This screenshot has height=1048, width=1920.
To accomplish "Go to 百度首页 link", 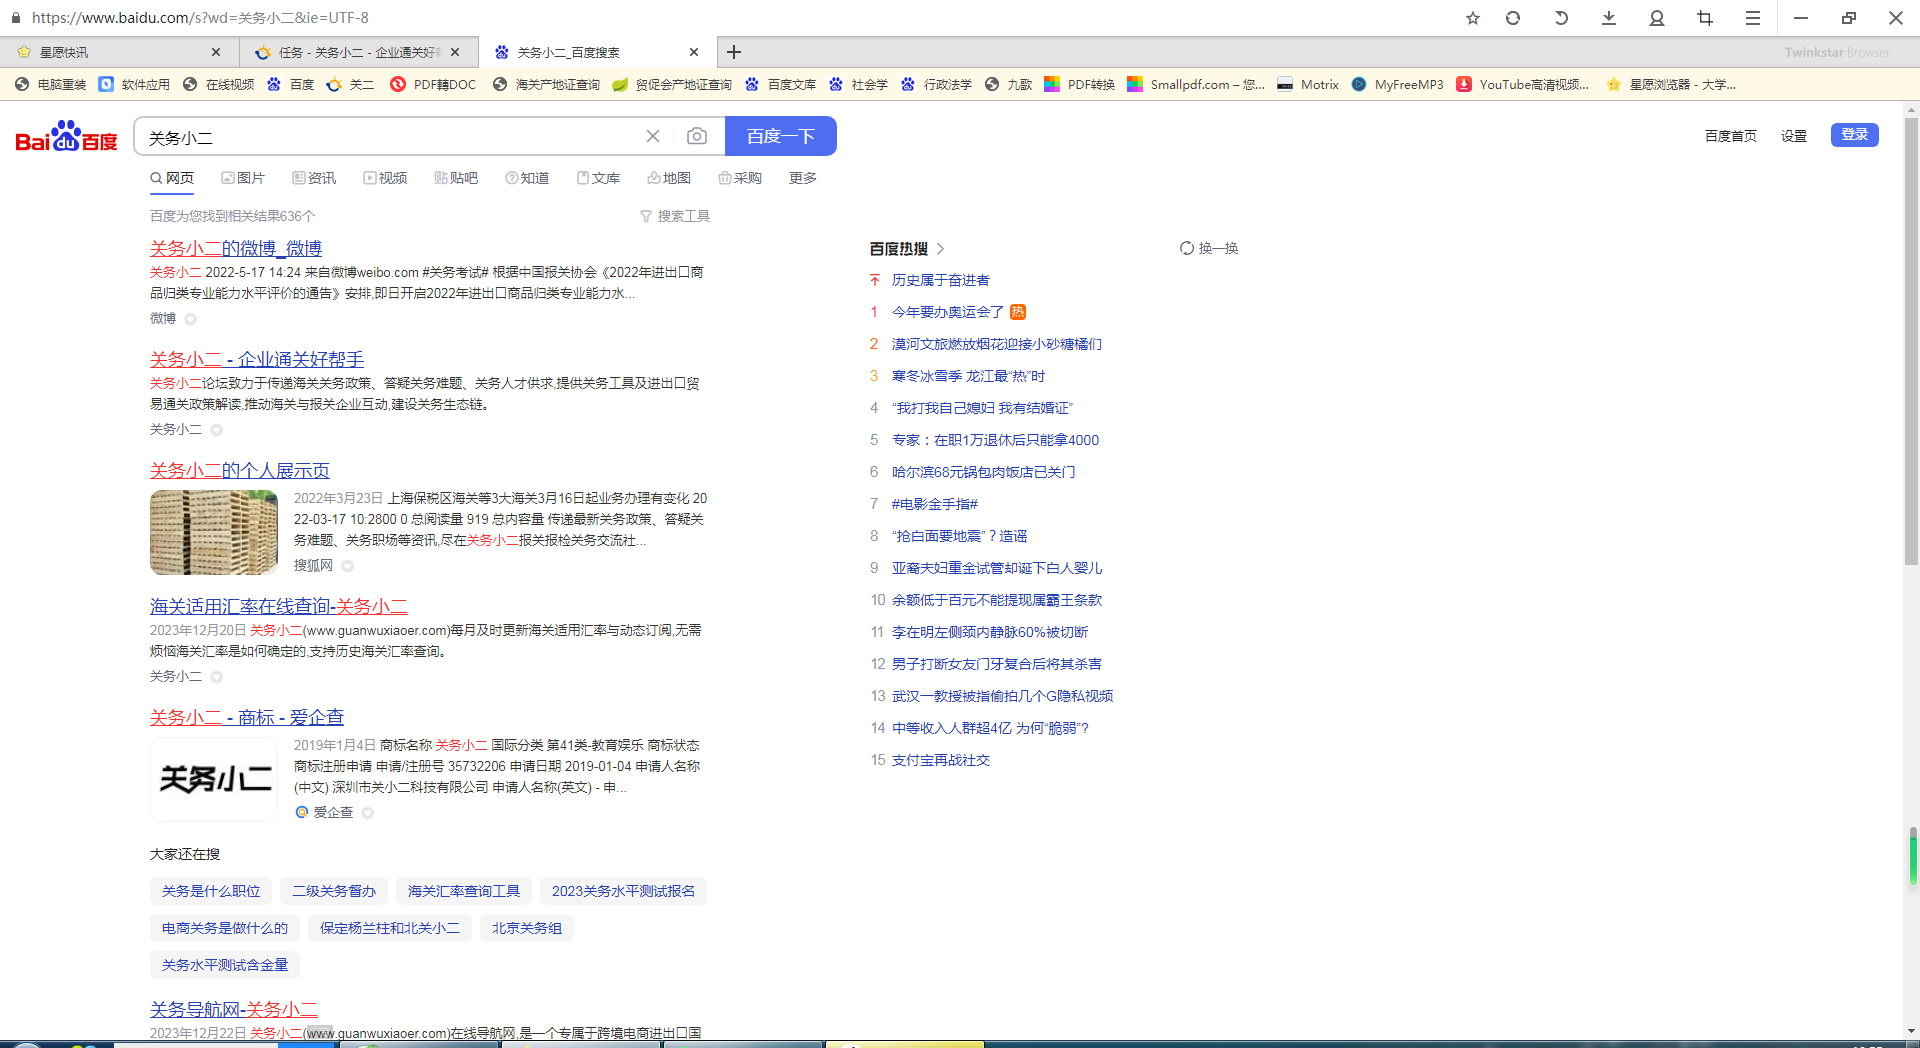I will [x=1731, y=136].
